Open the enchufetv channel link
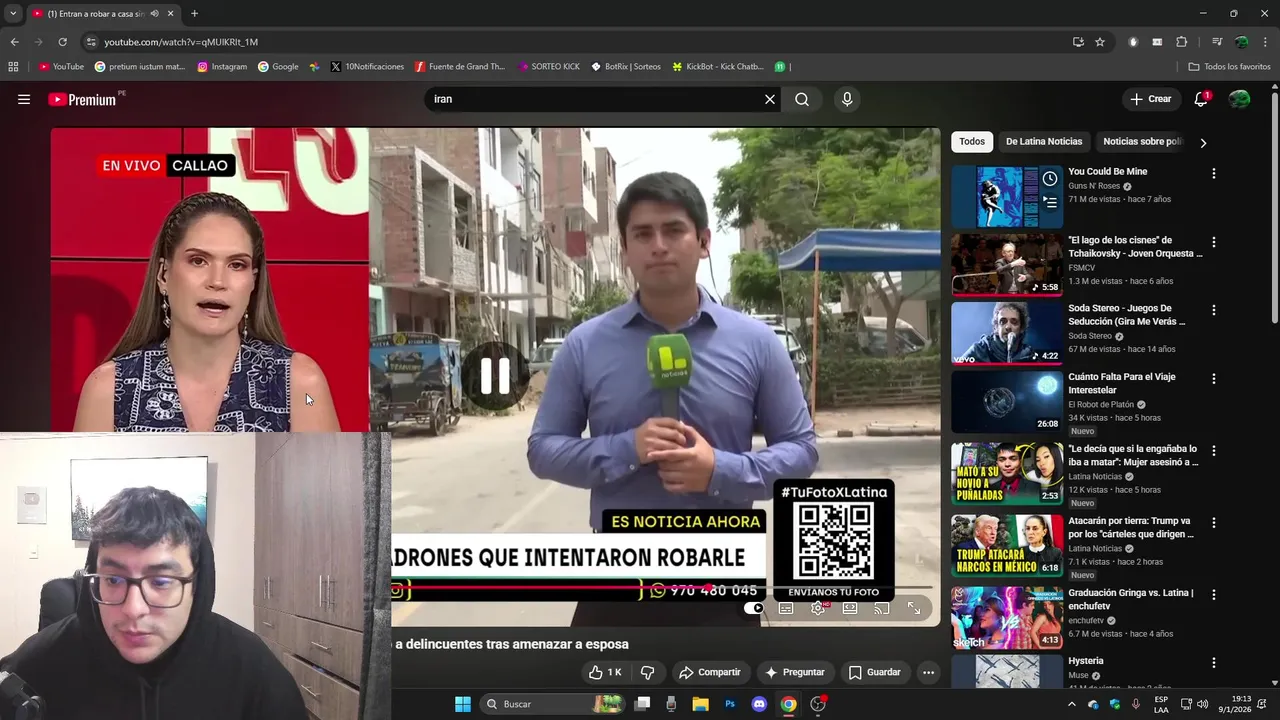 click(x=1088, y=620)
